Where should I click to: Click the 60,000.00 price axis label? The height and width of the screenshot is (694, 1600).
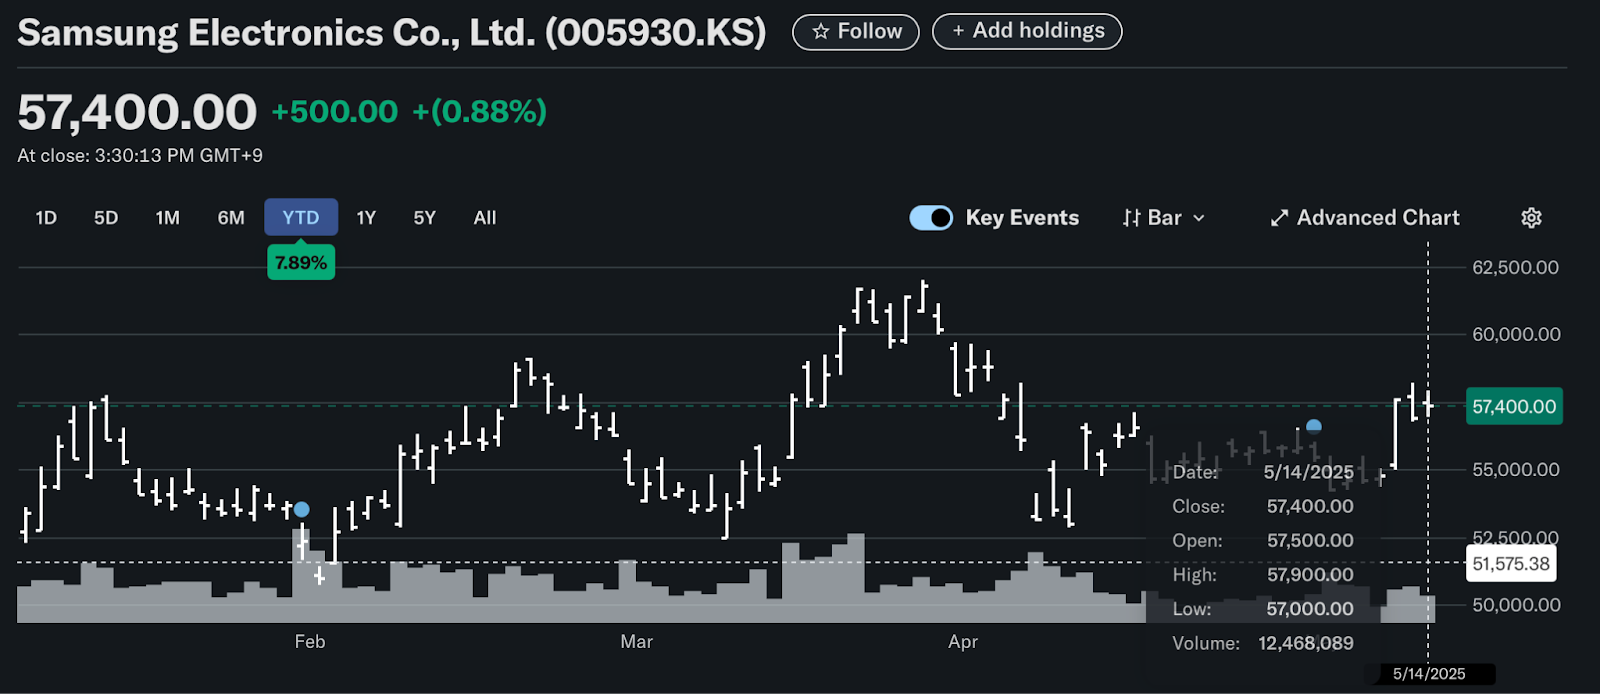1516,335
